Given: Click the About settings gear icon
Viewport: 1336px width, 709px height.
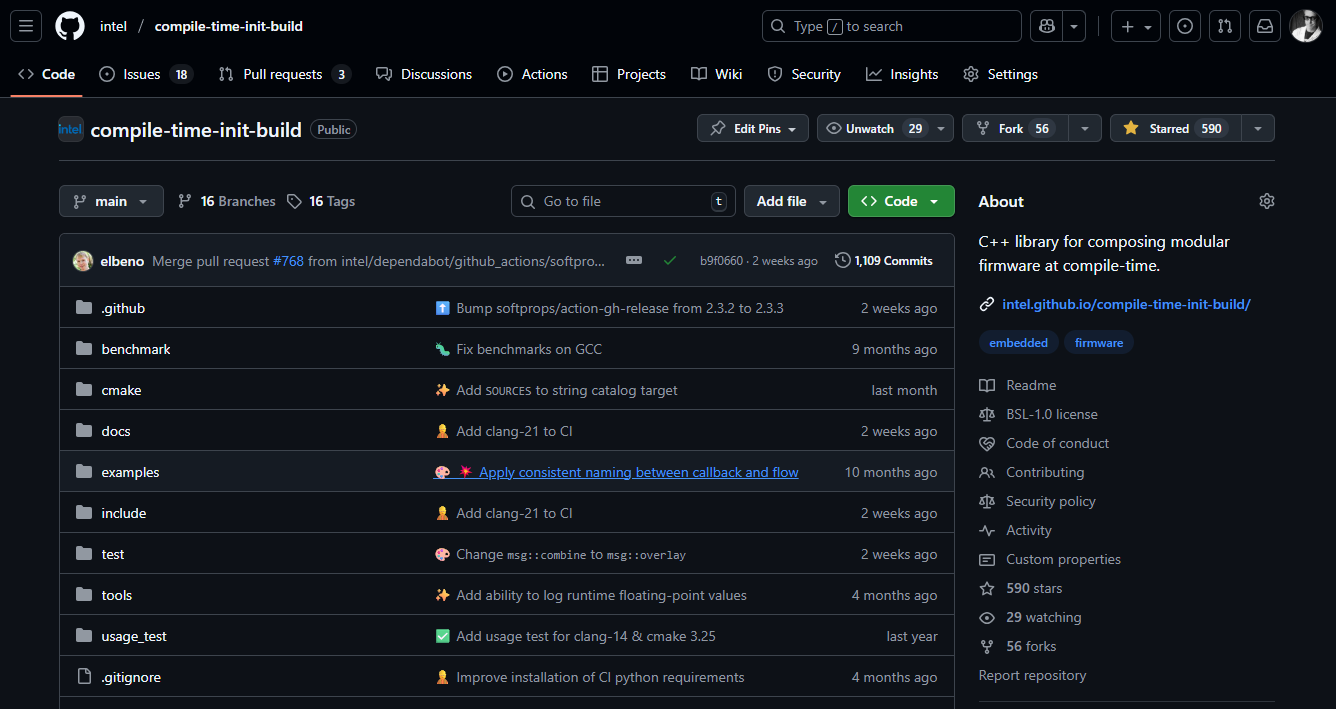Looking at the screenshot, I should click(1266, 201).
